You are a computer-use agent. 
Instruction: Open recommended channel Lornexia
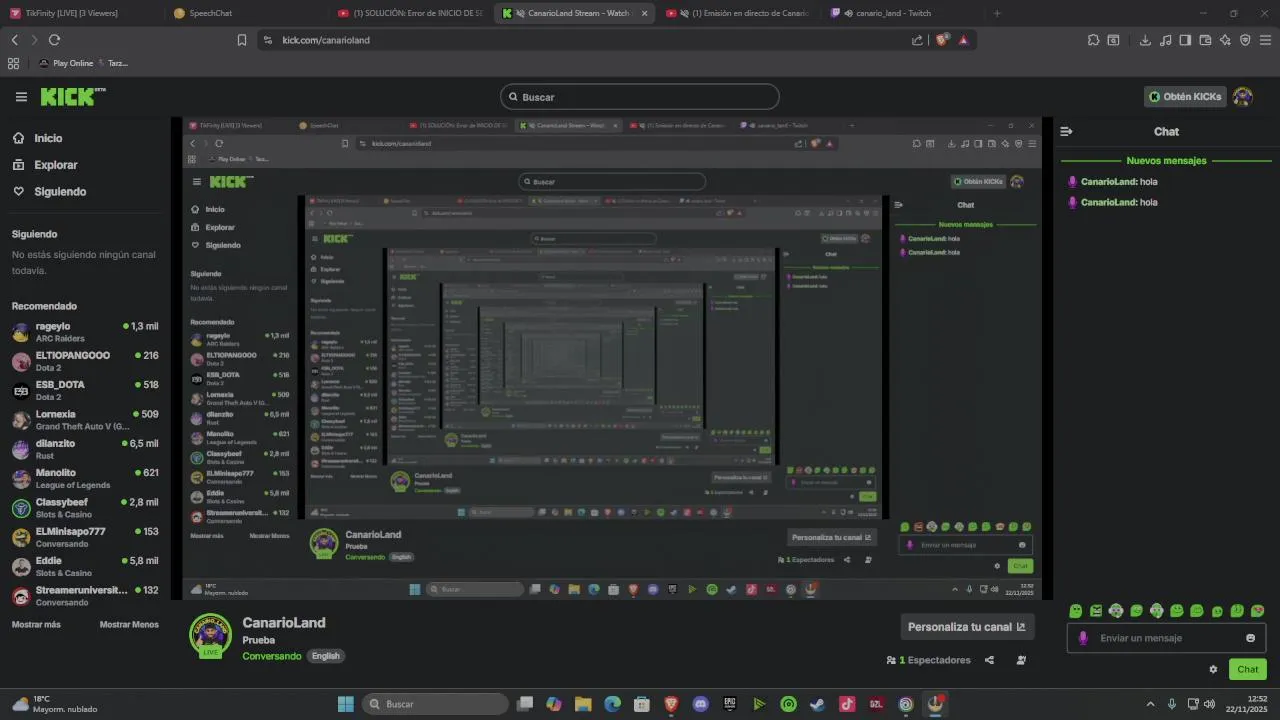click(85, 420)
